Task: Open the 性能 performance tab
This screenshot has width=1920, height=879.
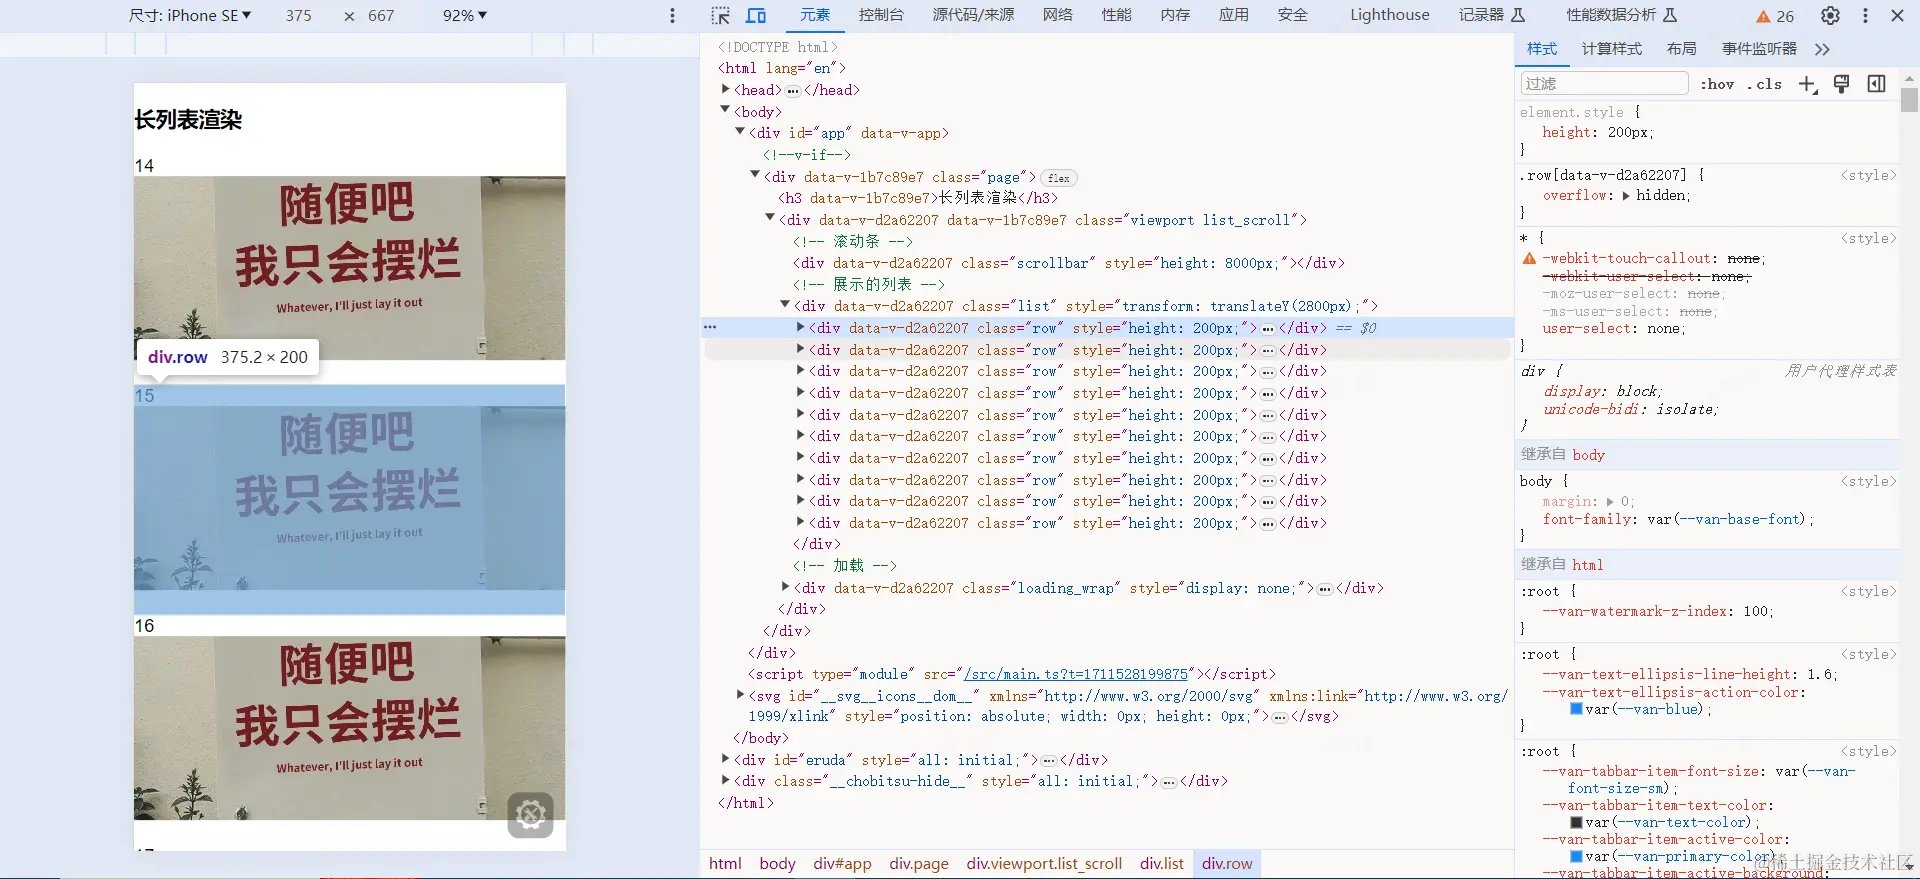Action: pyautogui.click(x=1117, y=15)
